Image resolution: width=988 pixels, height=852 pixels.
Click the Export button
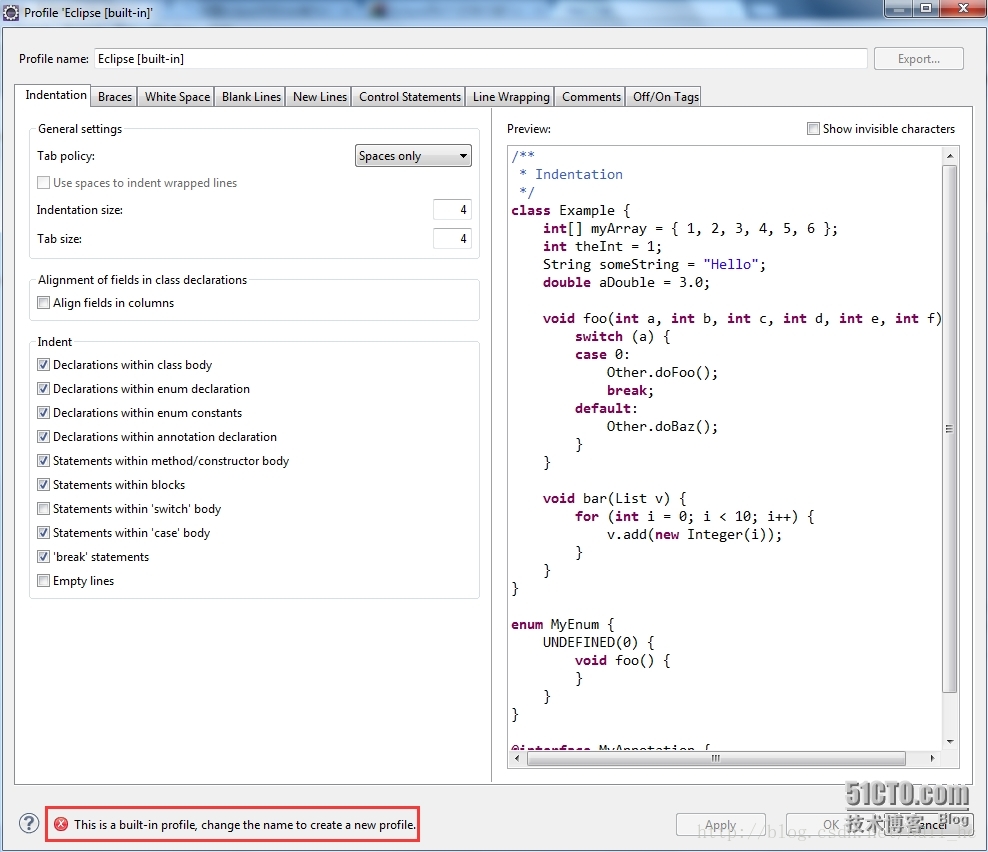click(918, 59)
